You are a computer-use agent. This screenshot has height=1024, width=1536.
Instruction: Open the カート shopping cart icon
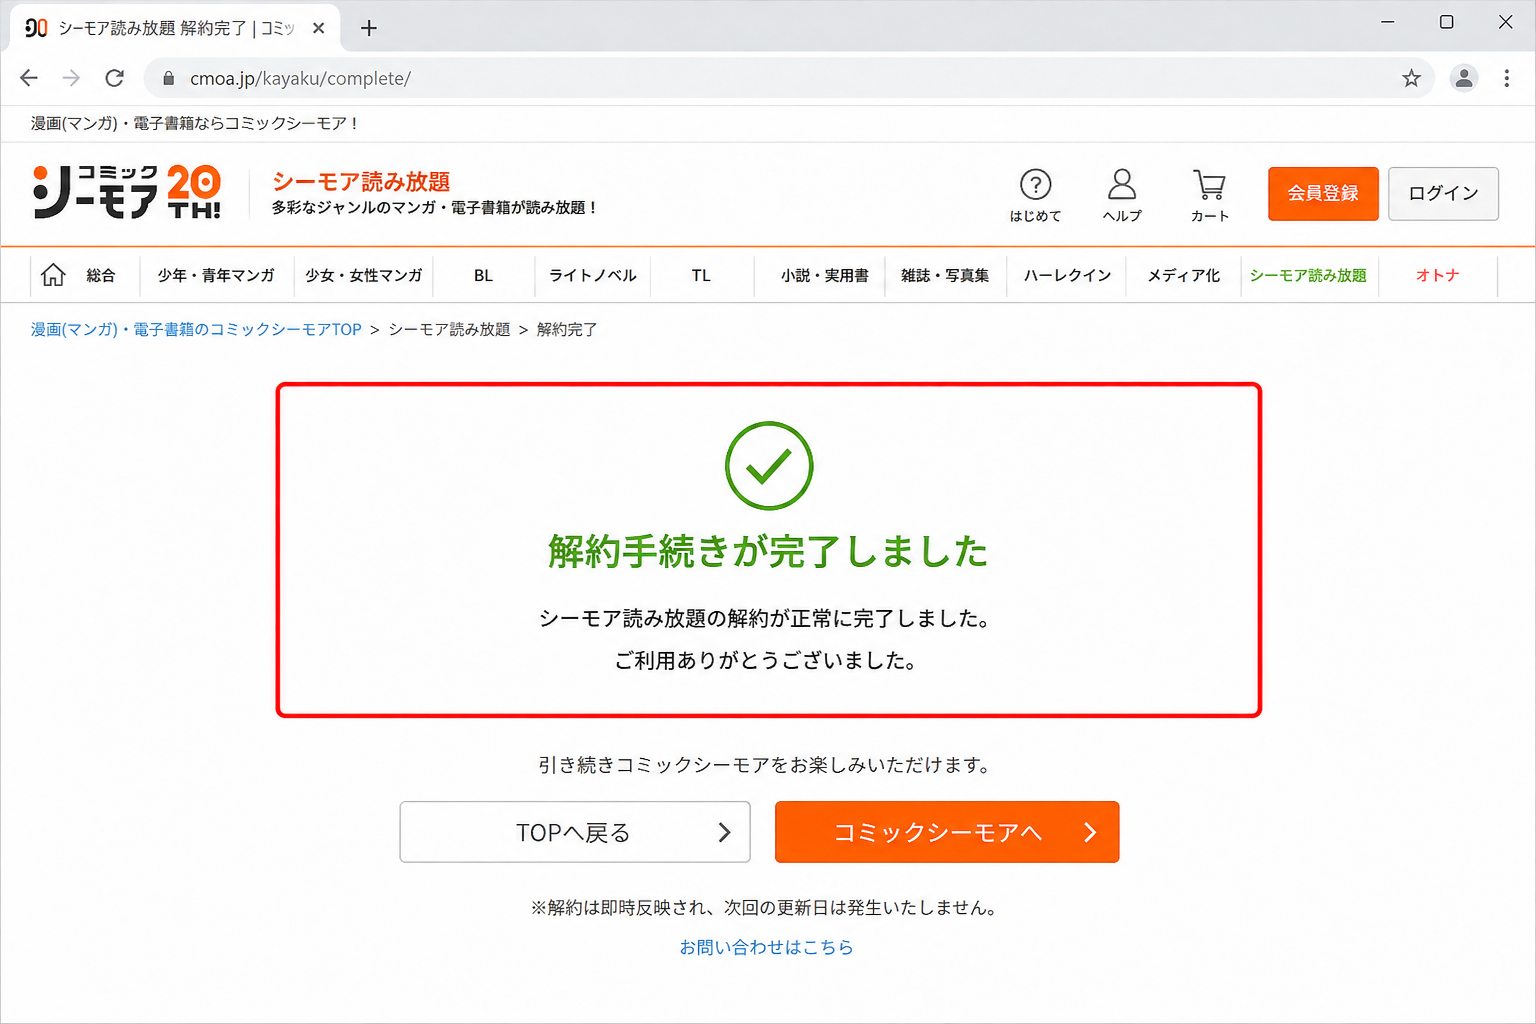pos(1209,194)
